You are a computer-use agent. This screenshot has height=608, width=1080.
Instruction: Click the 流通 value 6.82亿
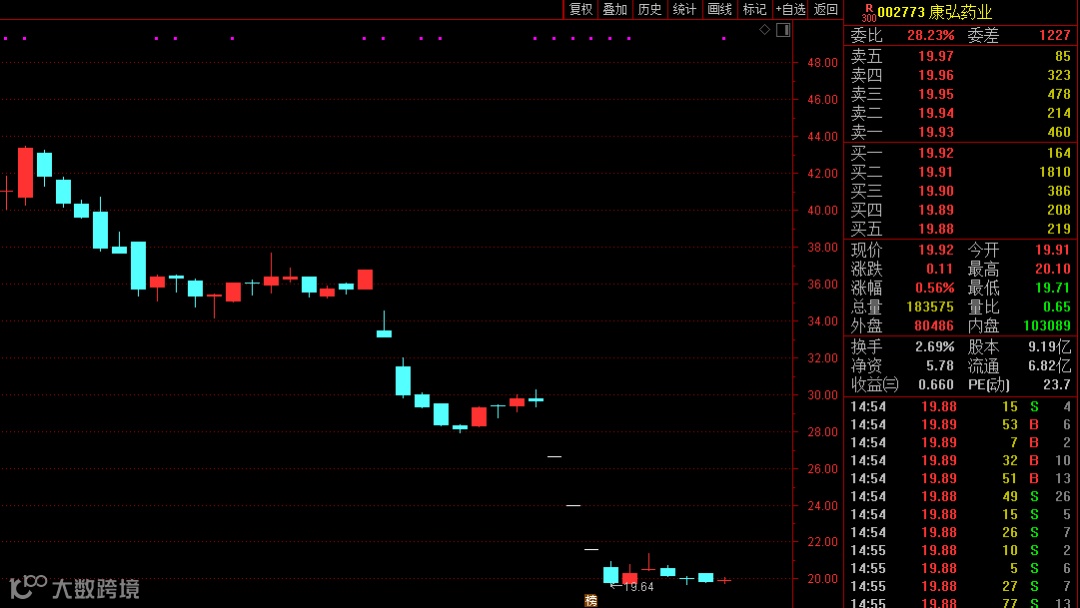1050,366
